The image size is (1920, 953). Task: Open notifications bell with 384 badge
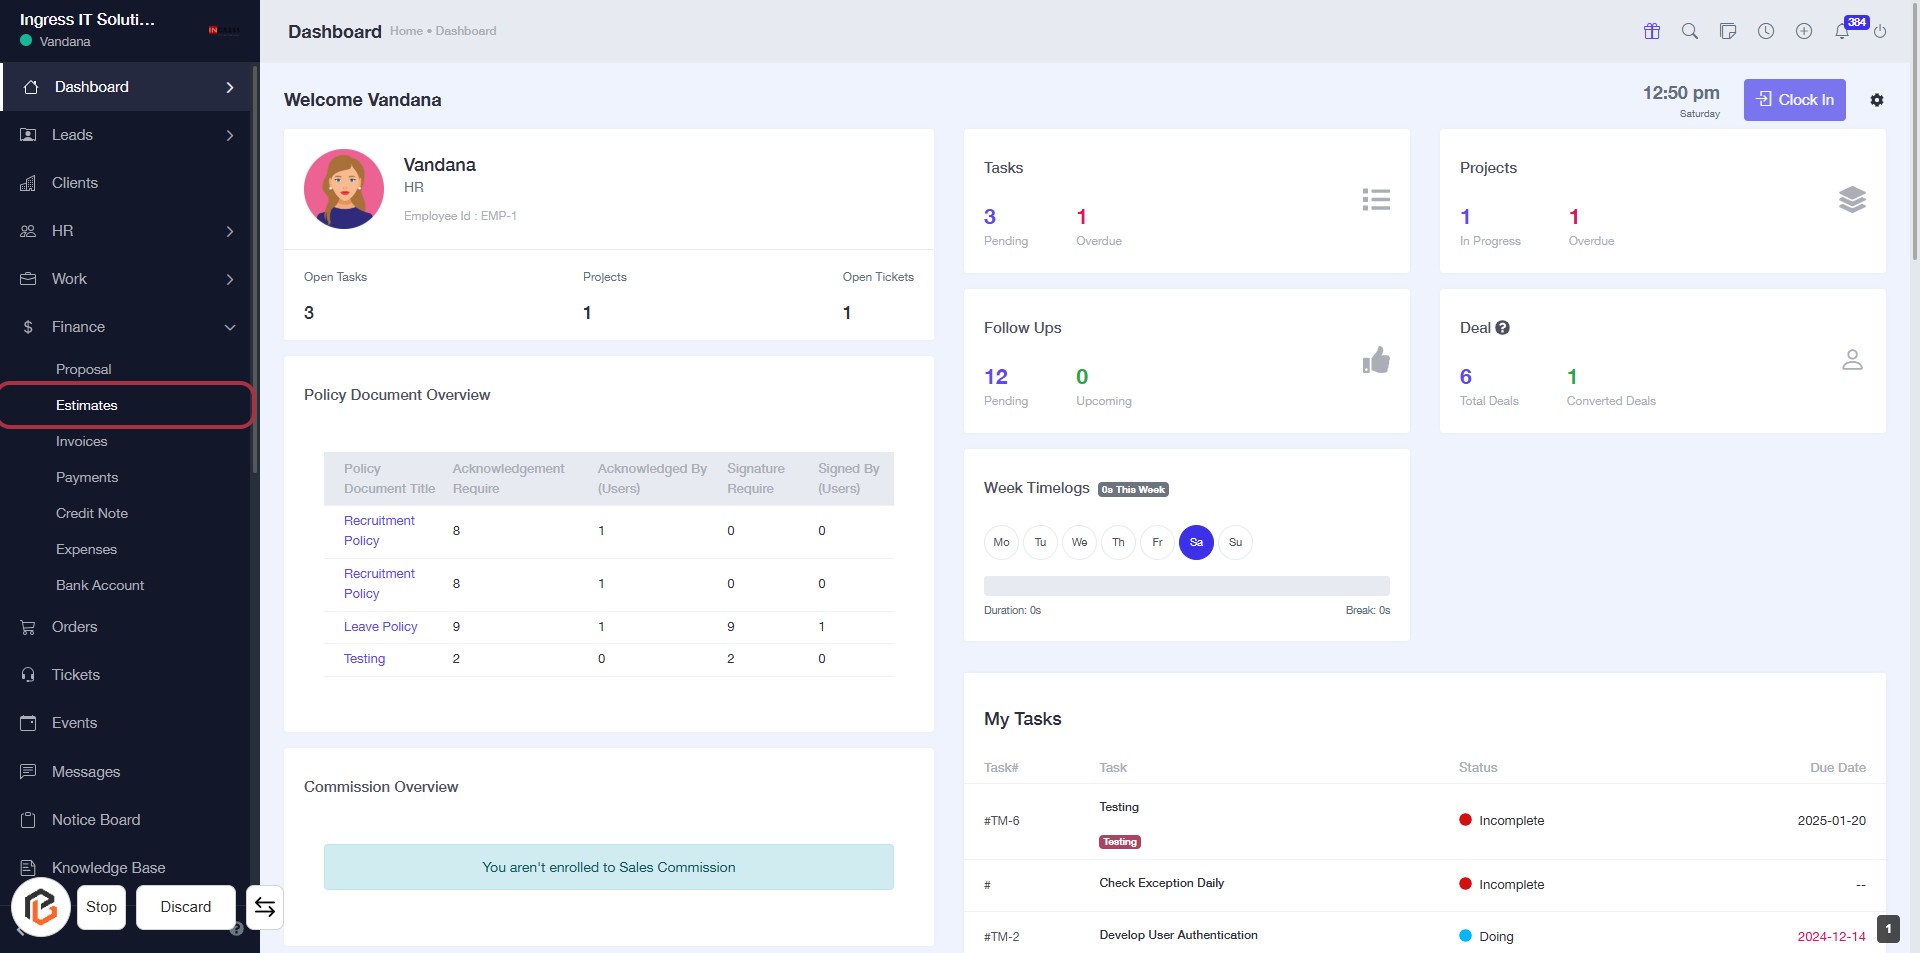1842,31
